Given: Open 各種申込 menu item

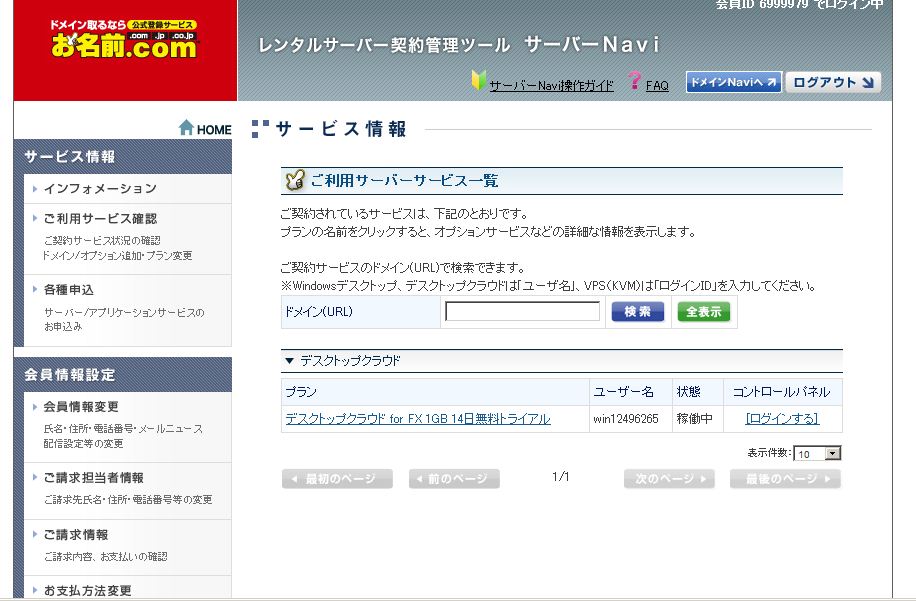Looking at the screenshot, I should tap(69, 290).
